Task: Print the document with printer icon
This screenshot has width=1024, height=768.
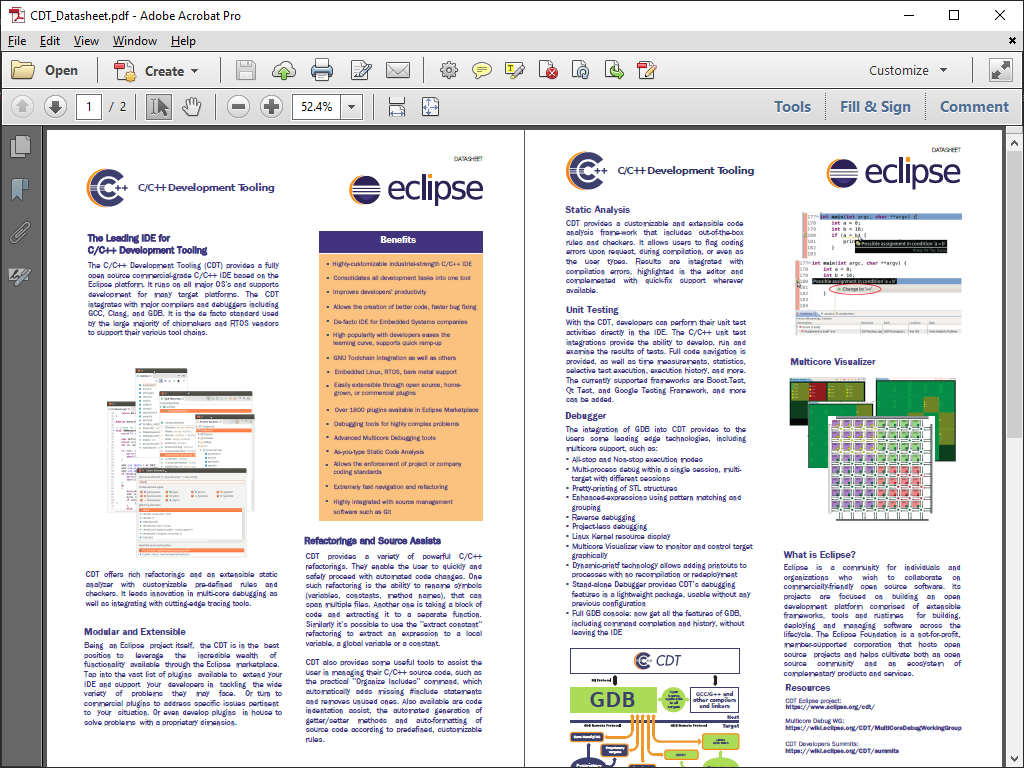Action: [x=321, y=71]
